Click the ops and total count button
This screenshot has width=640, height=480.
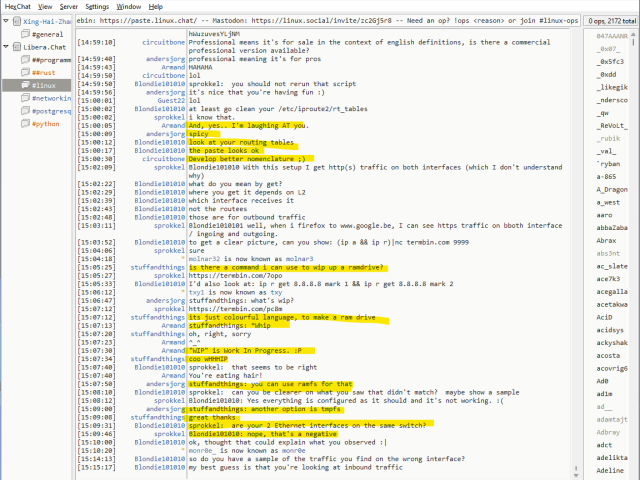point(611,20)
